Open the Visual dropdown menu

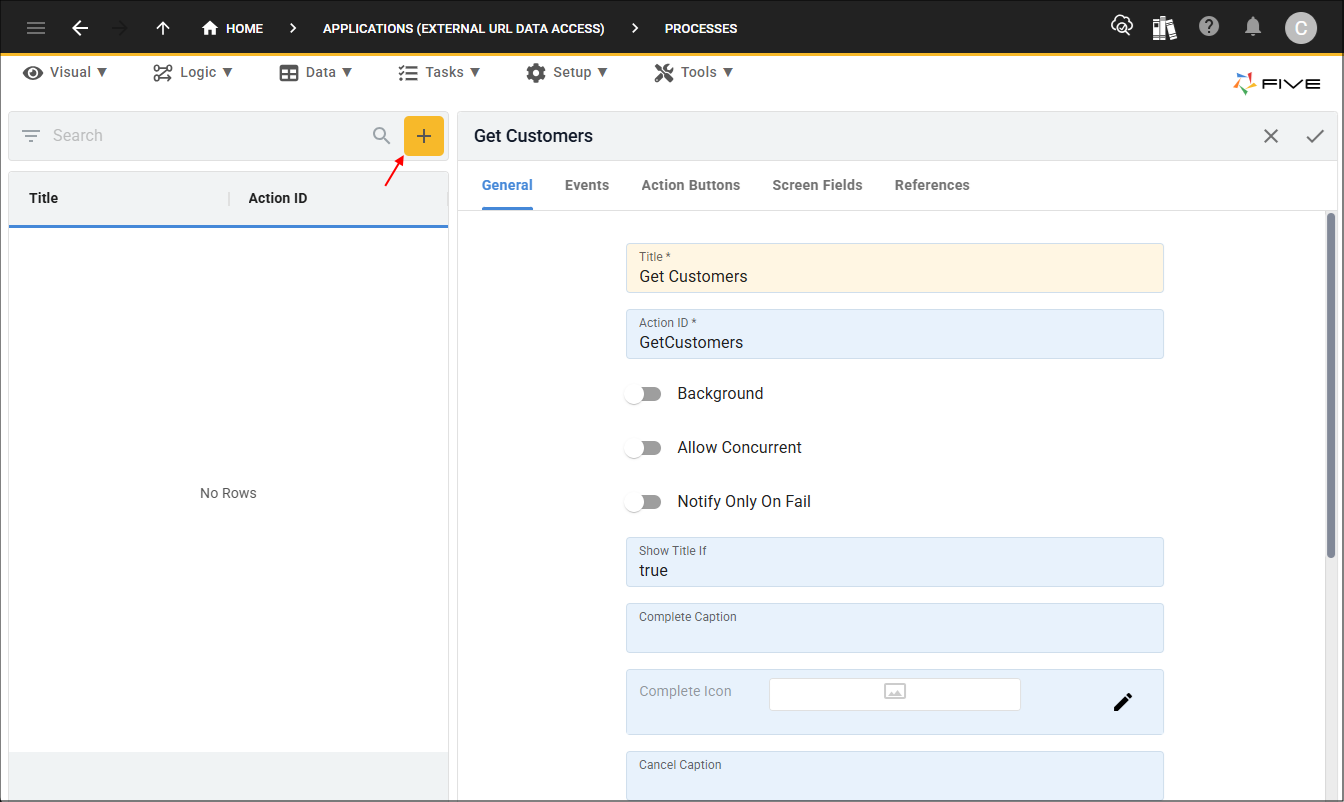click(65, 72)
